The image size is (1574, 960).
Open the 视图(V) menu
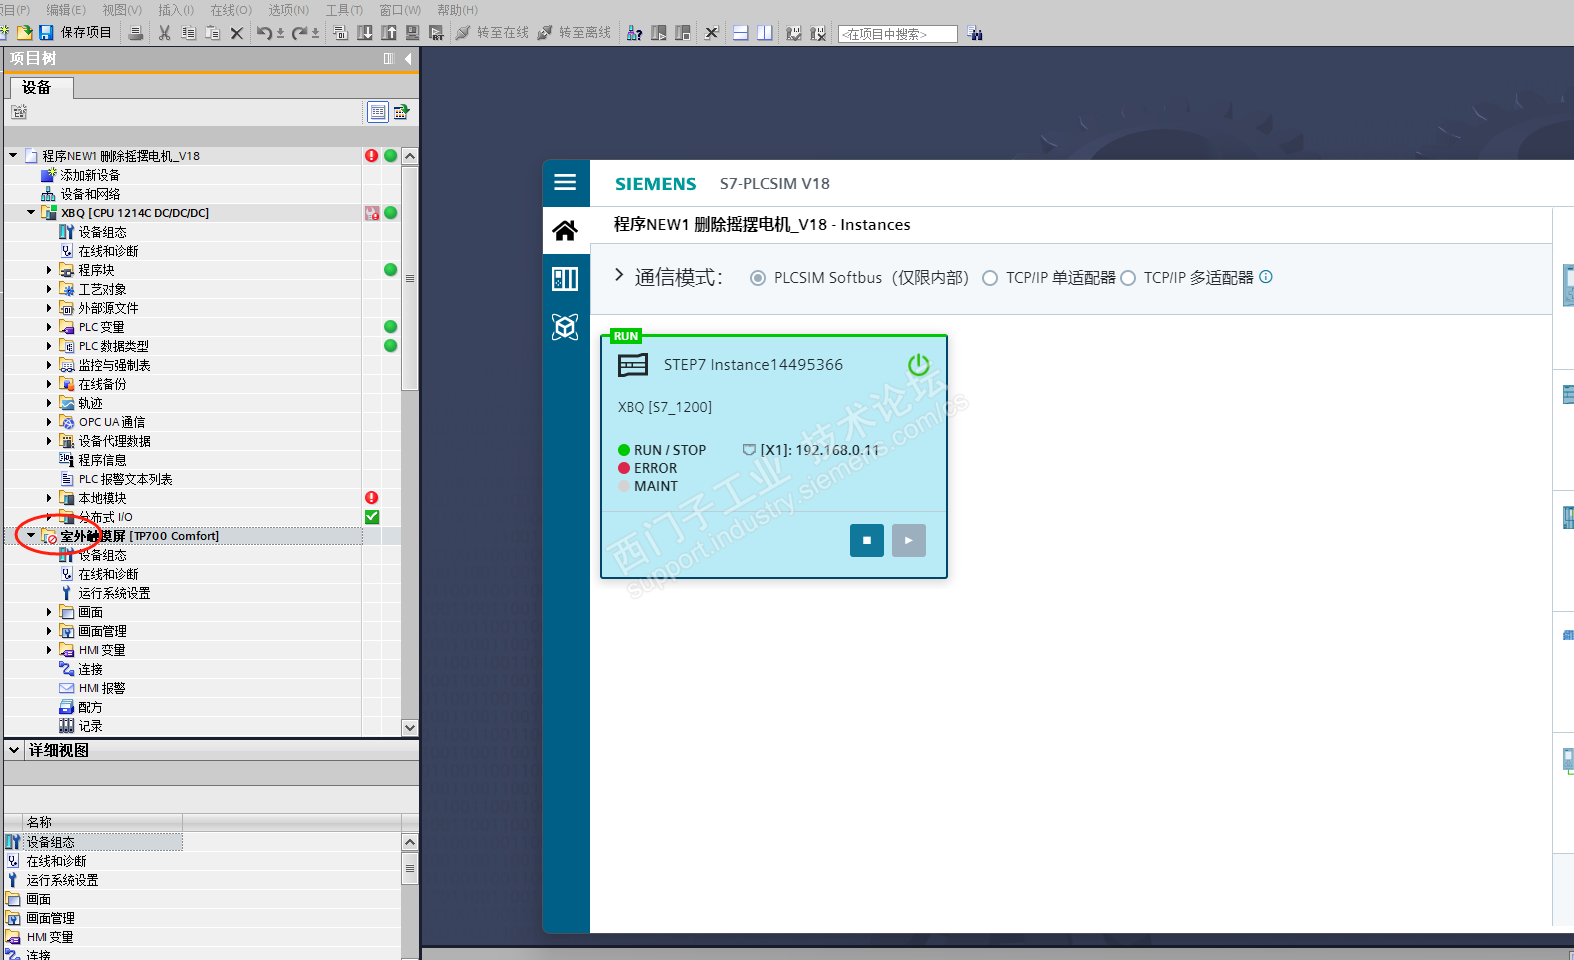tap(122, 10)
